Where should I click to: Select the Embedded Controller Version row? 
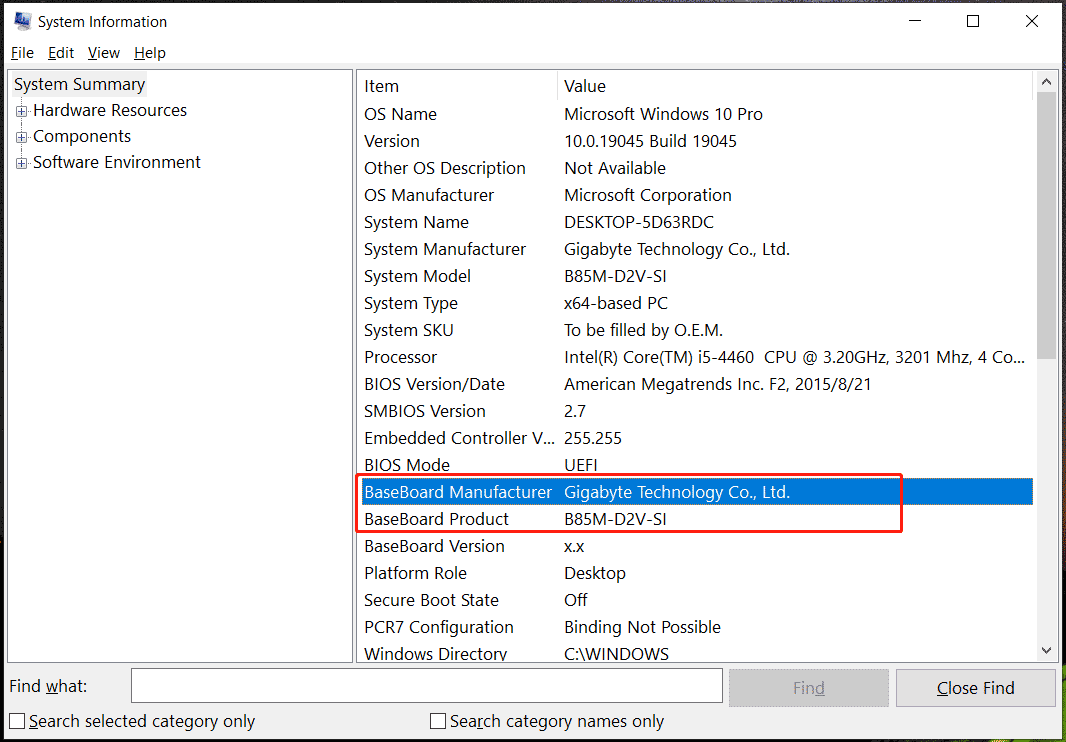(x=696, y=438)
